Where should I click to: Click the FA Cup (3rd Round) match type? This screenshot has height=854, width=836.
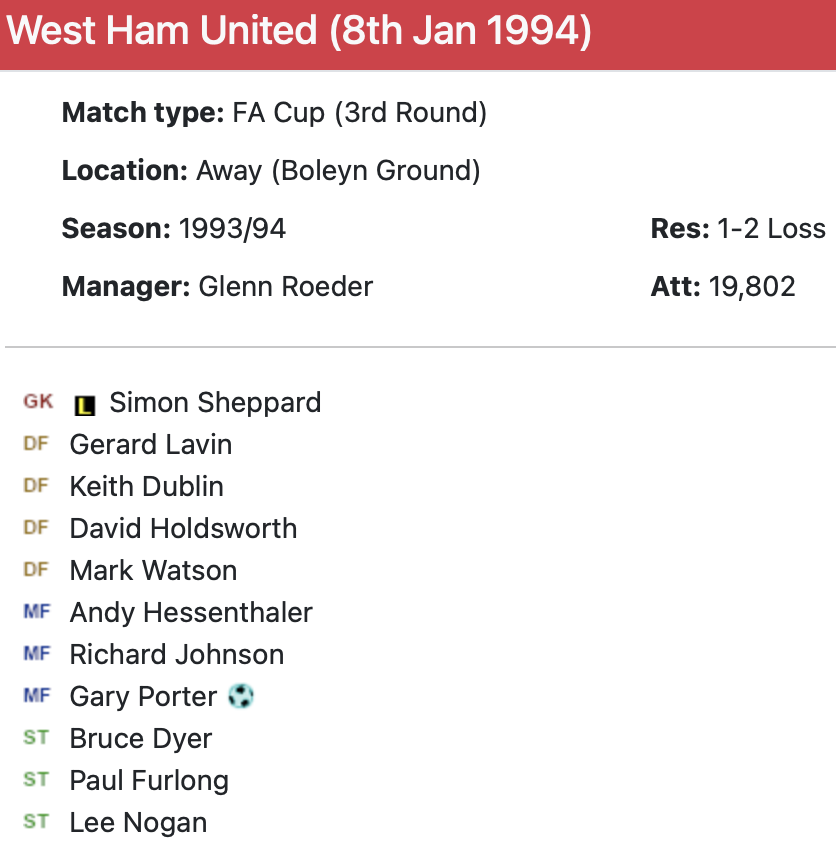pos(359,113)
